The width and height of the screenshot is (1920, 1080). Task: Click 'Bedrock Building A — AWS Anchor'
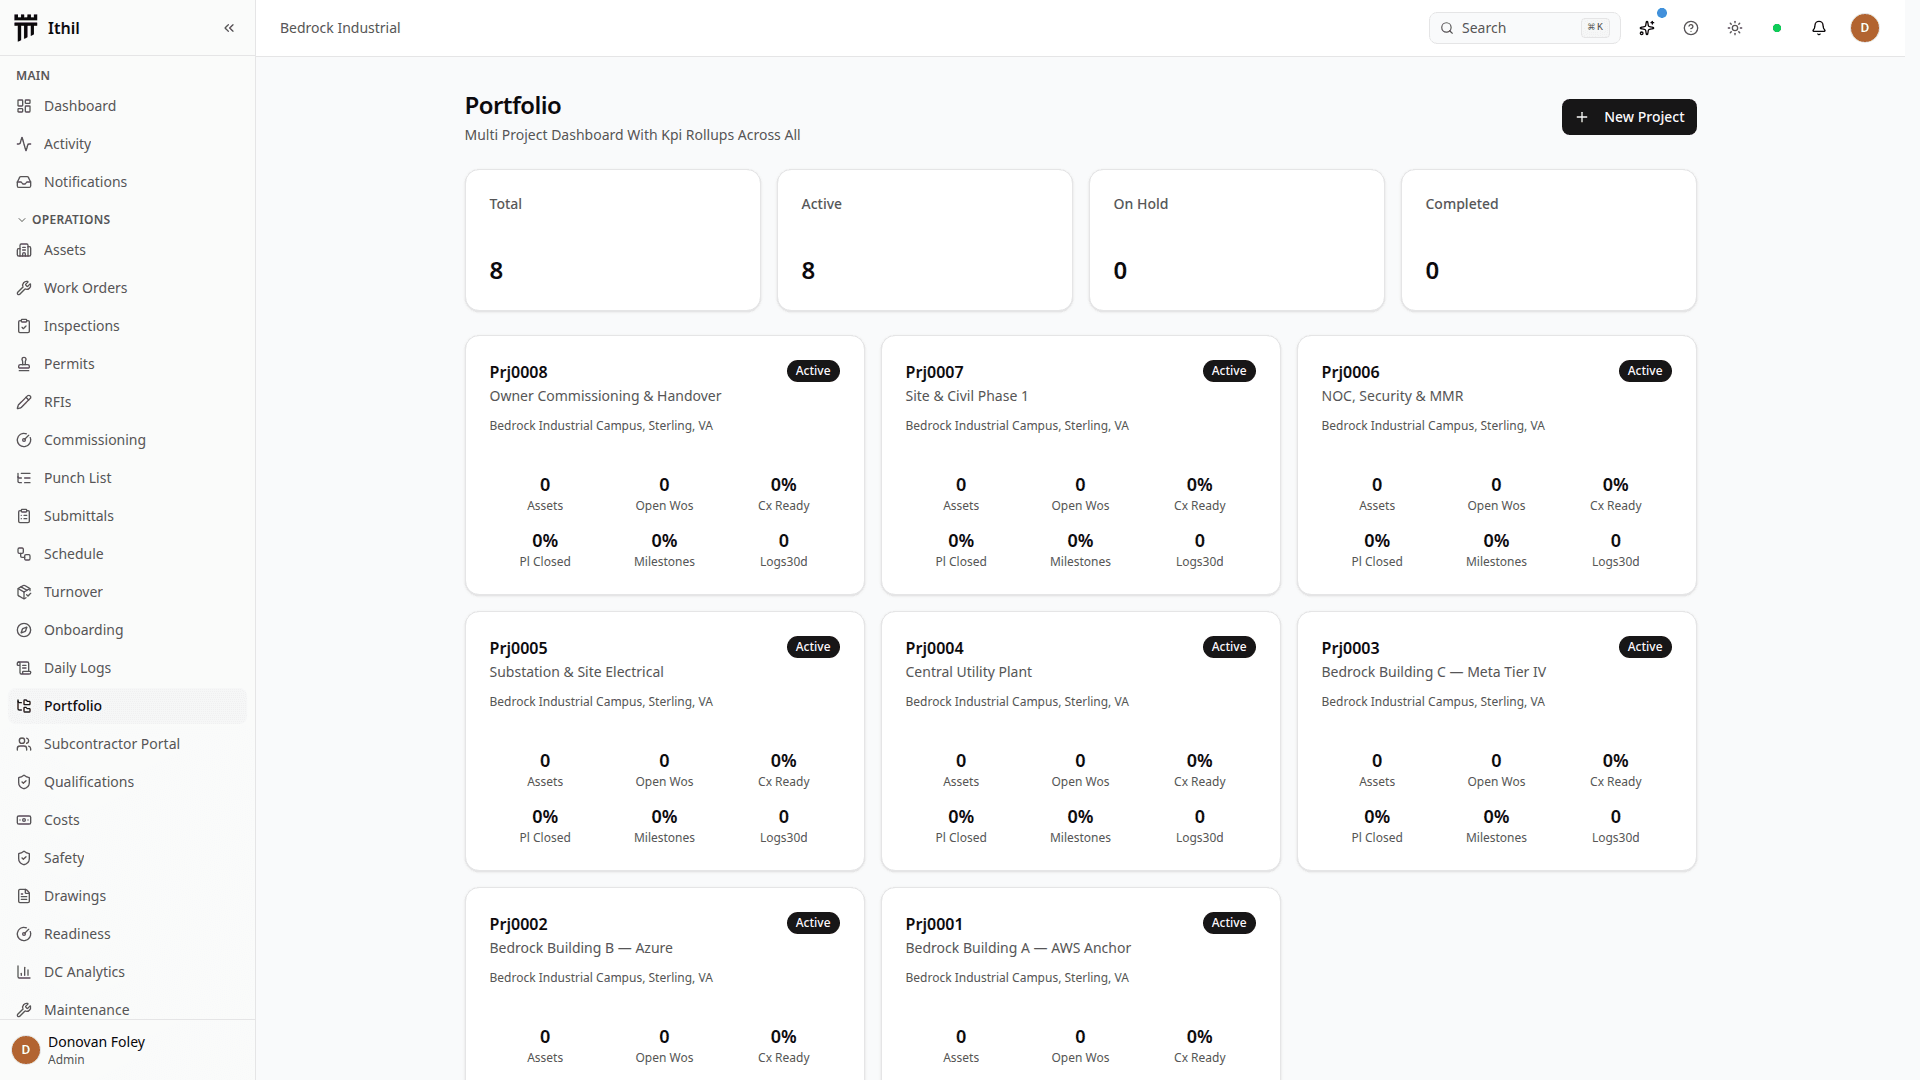[x=1018, y=948]
